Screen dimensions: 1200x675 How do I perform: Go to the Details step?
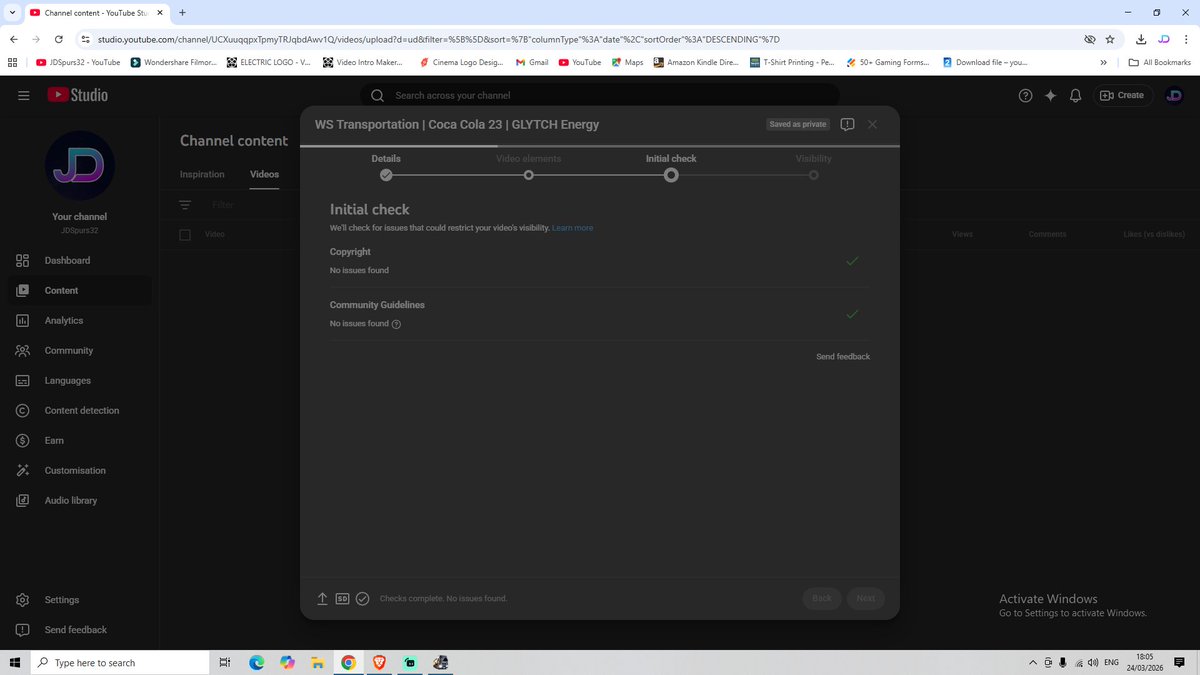[x=386, y=167]
